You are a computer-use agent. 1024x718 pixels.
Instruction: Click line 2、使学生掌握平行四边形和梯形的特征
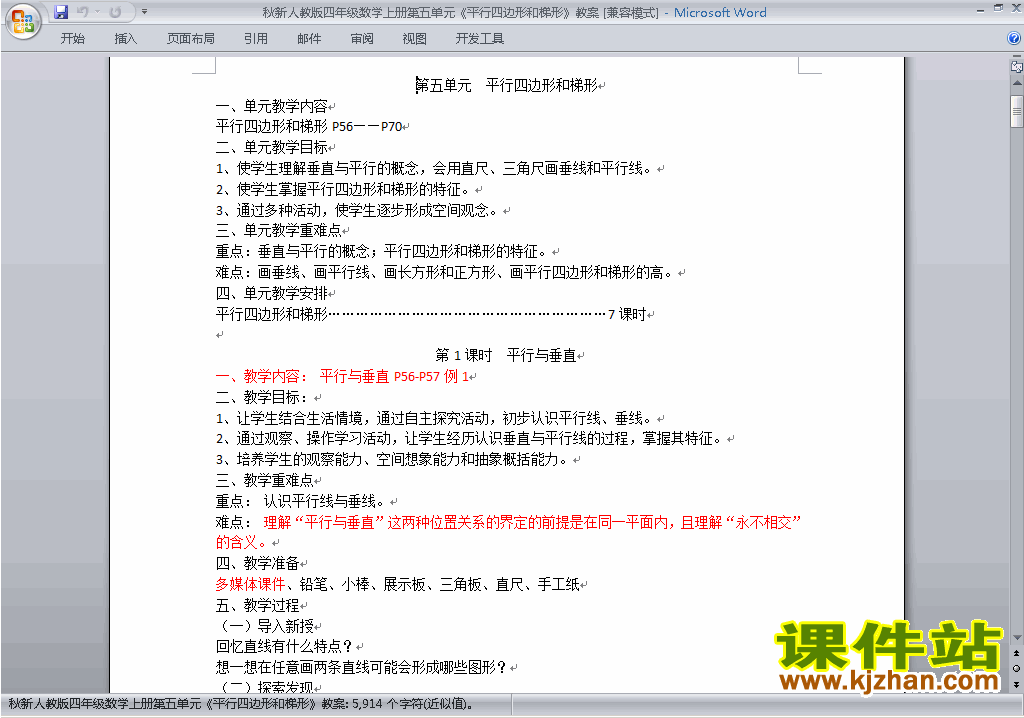(345, 189)
